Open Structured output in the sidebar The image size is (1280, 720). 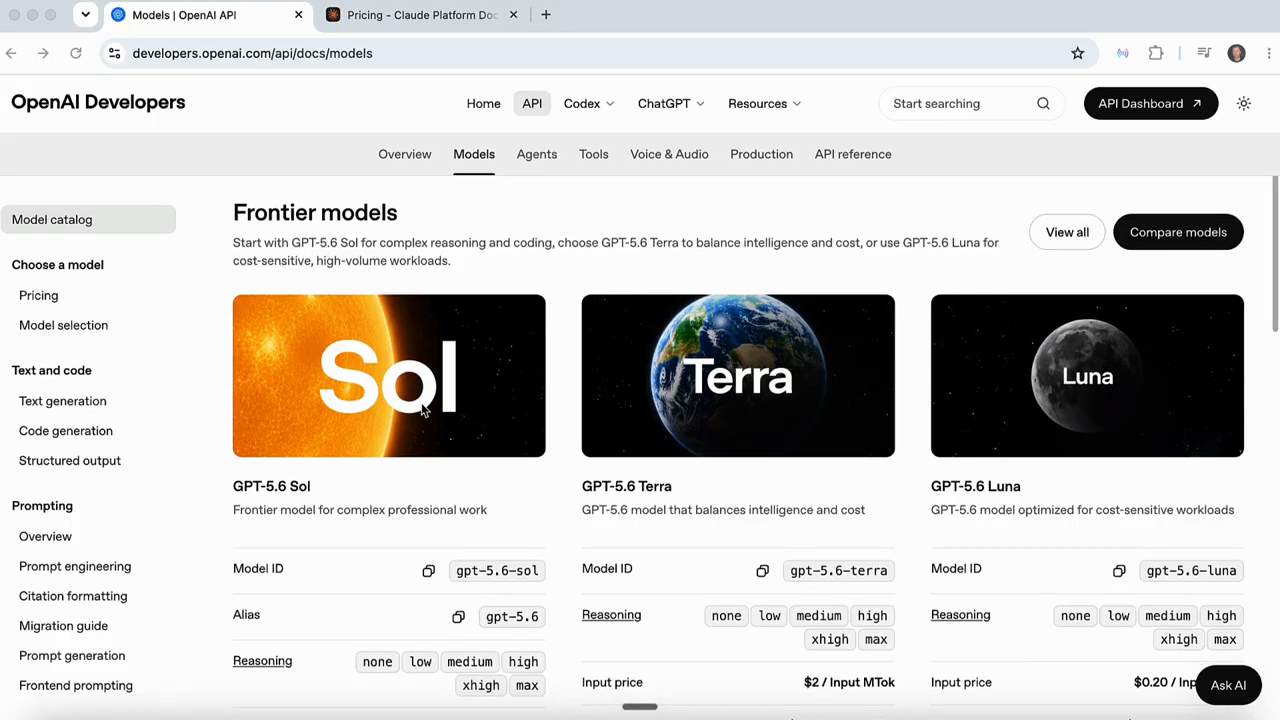click(x=70, y=461)
